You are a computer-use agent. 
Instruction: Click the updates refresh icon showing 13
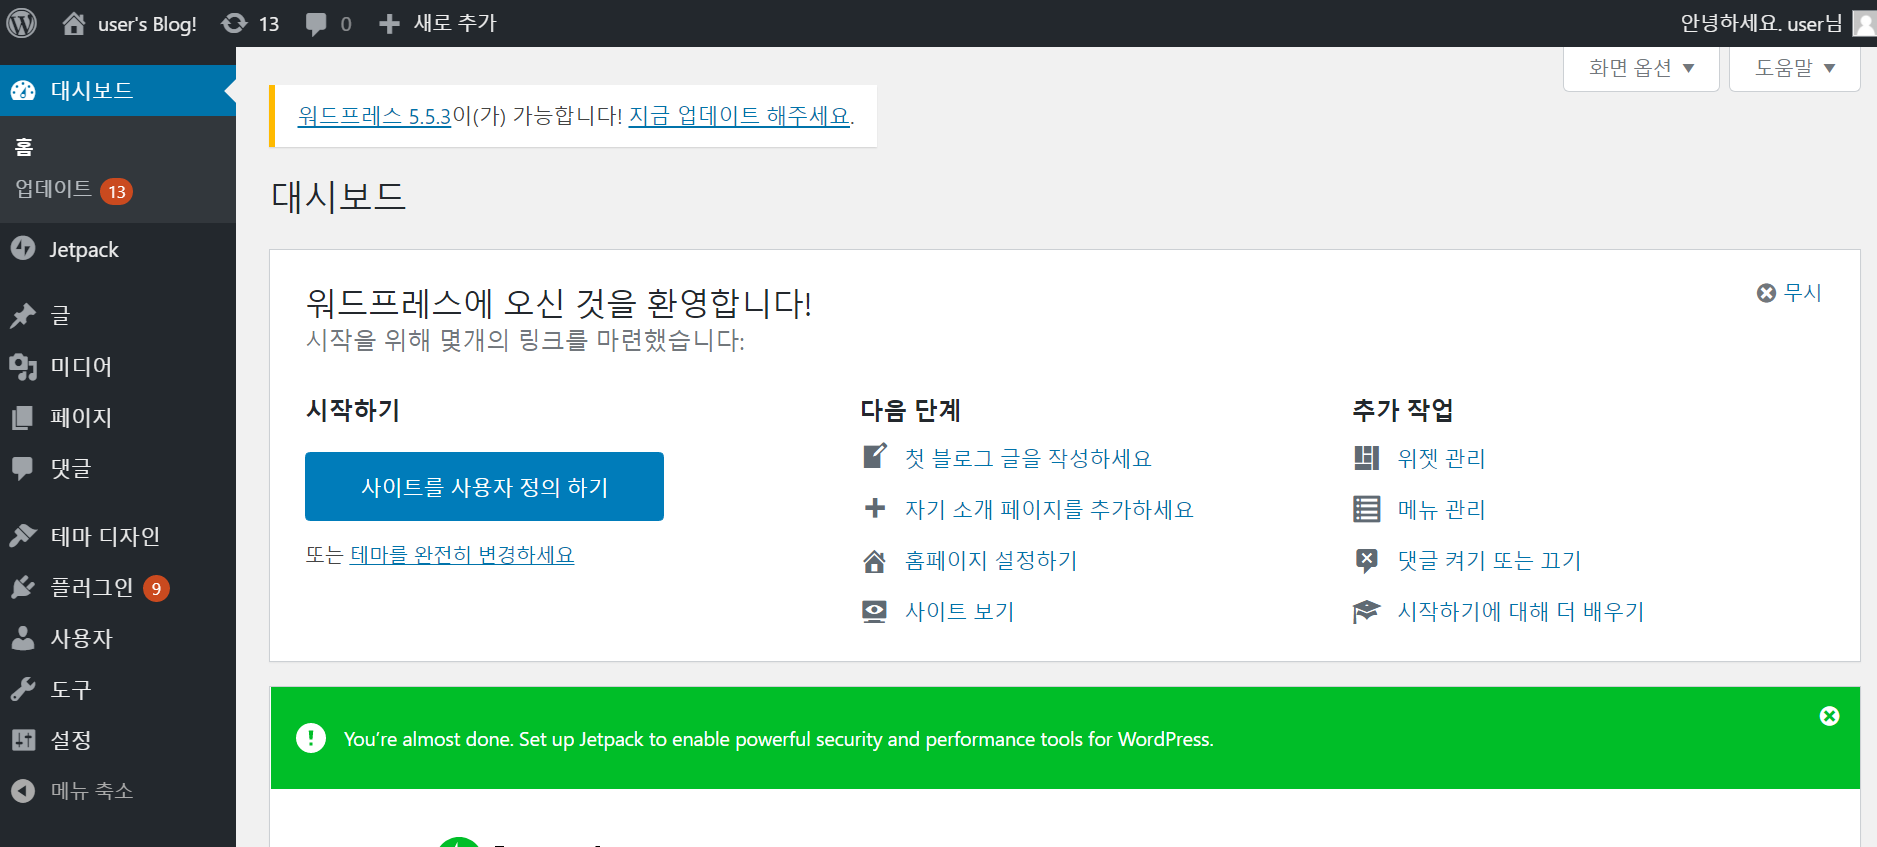pos(234,23)
